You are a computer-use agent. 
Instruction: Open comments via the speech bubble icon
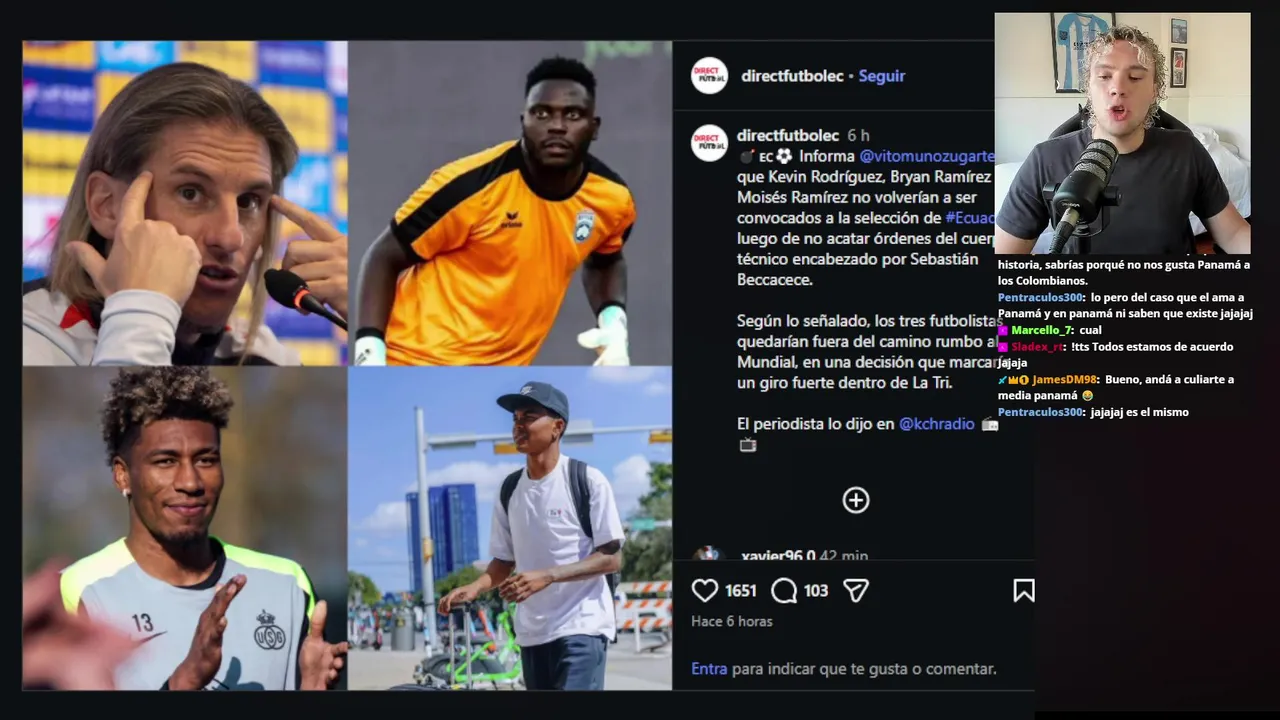click(784, 591)
